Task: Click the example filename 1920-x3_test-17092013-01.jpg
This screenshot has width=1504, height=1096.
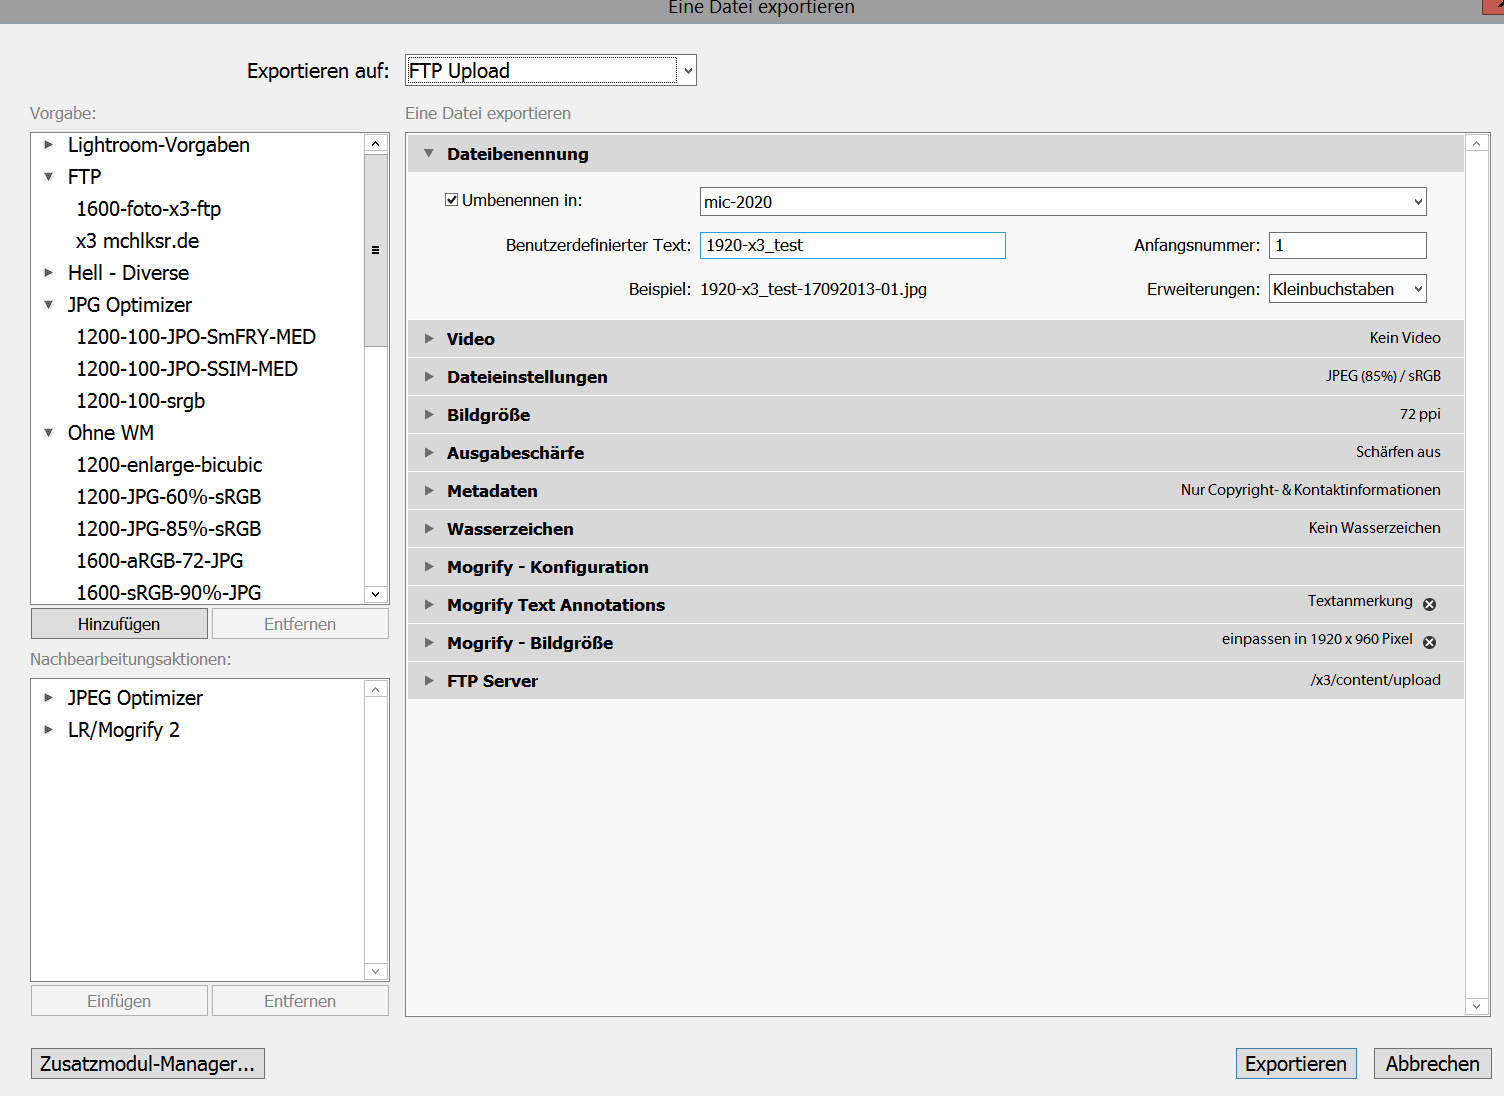Action: (x=813, y=289)
